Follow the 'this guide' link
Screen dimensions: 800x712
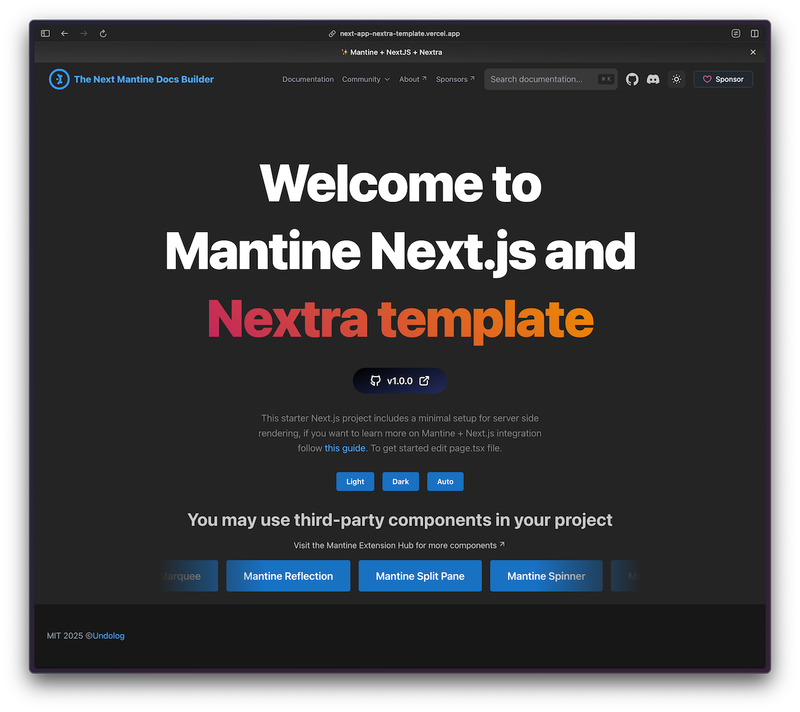pos(345,448)
